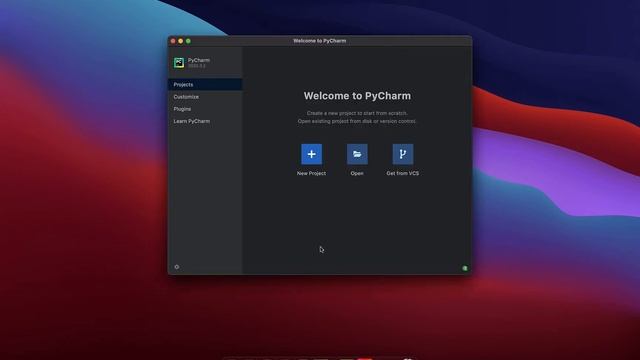
Task: Go to the Learn PyCharm tab
Action: (205, 121)
